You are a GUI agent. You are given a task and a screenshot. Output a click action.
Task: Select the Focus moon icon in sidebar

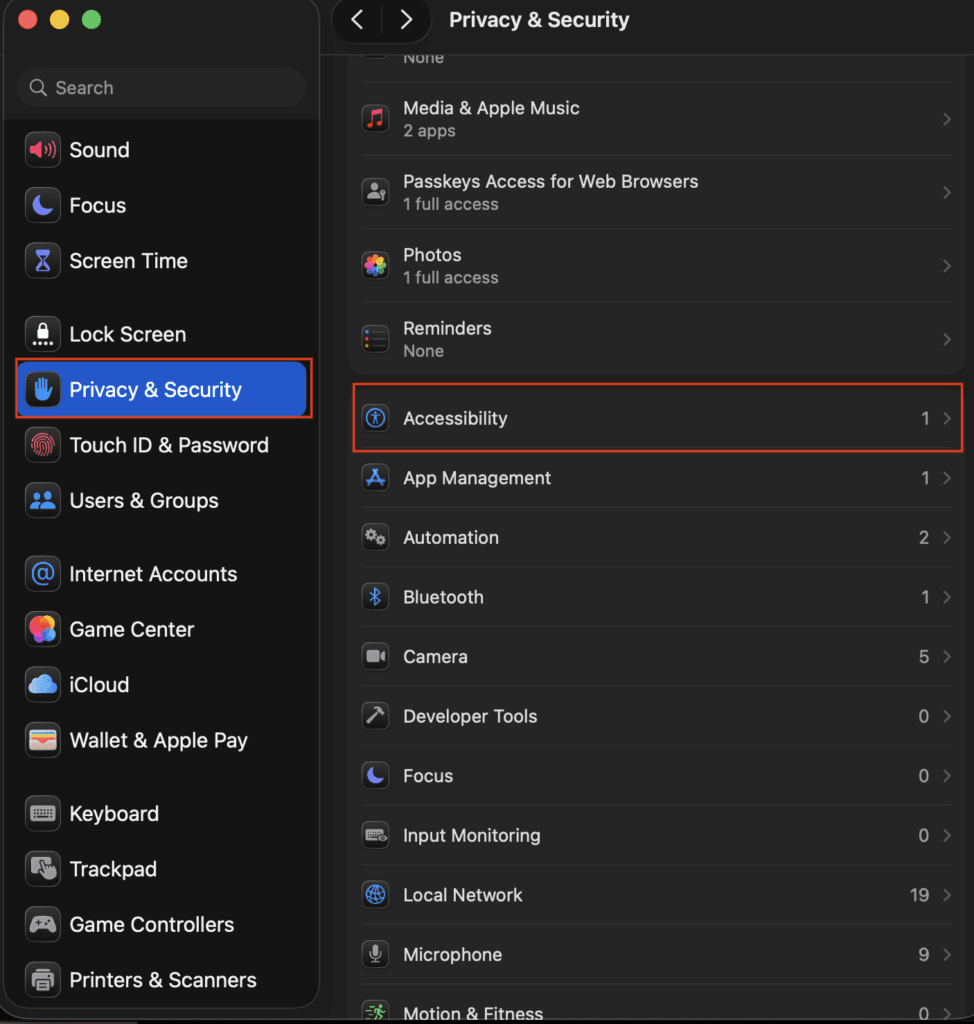click(x=42, y=205)
